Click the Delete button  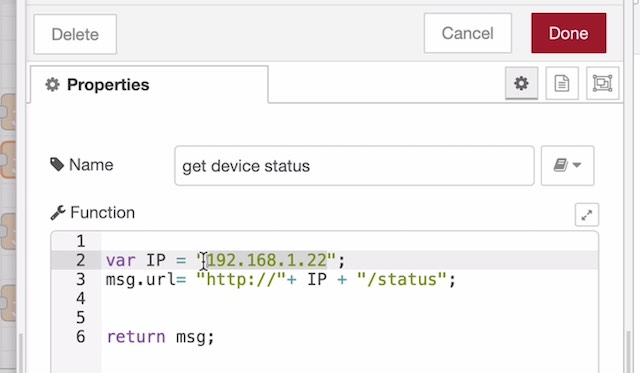point(75,34)
